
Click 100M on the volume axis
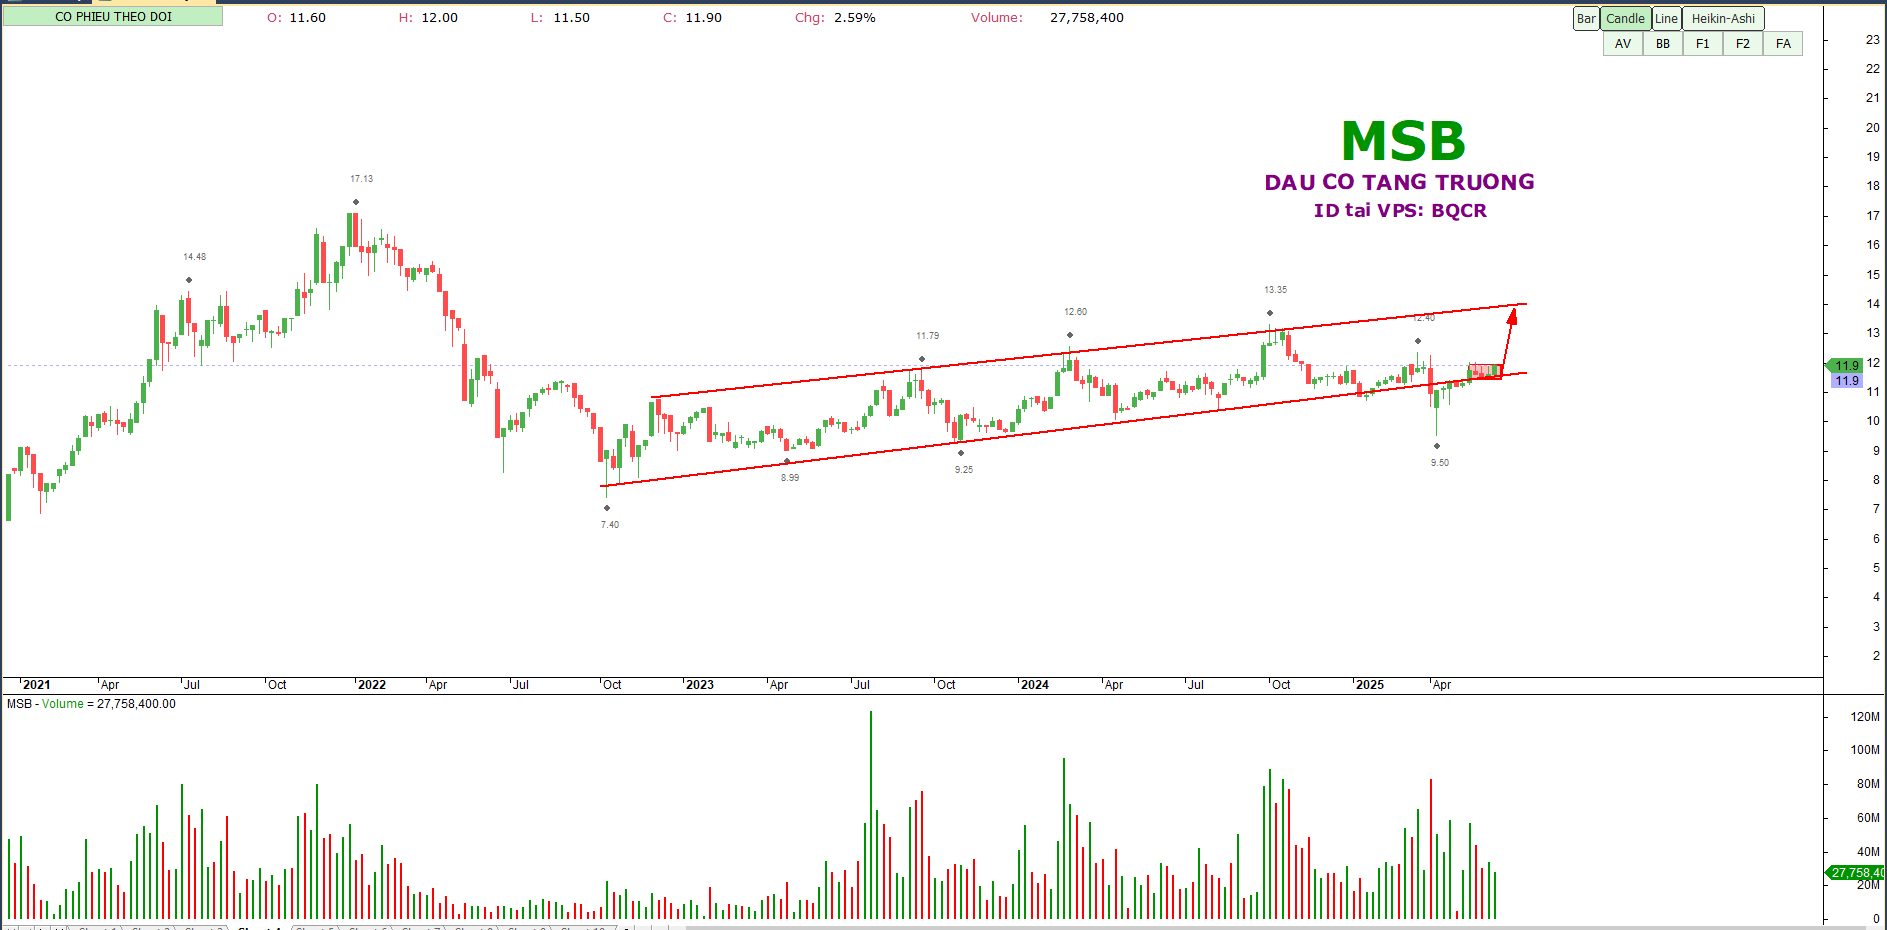click(x=1865, y=750)
